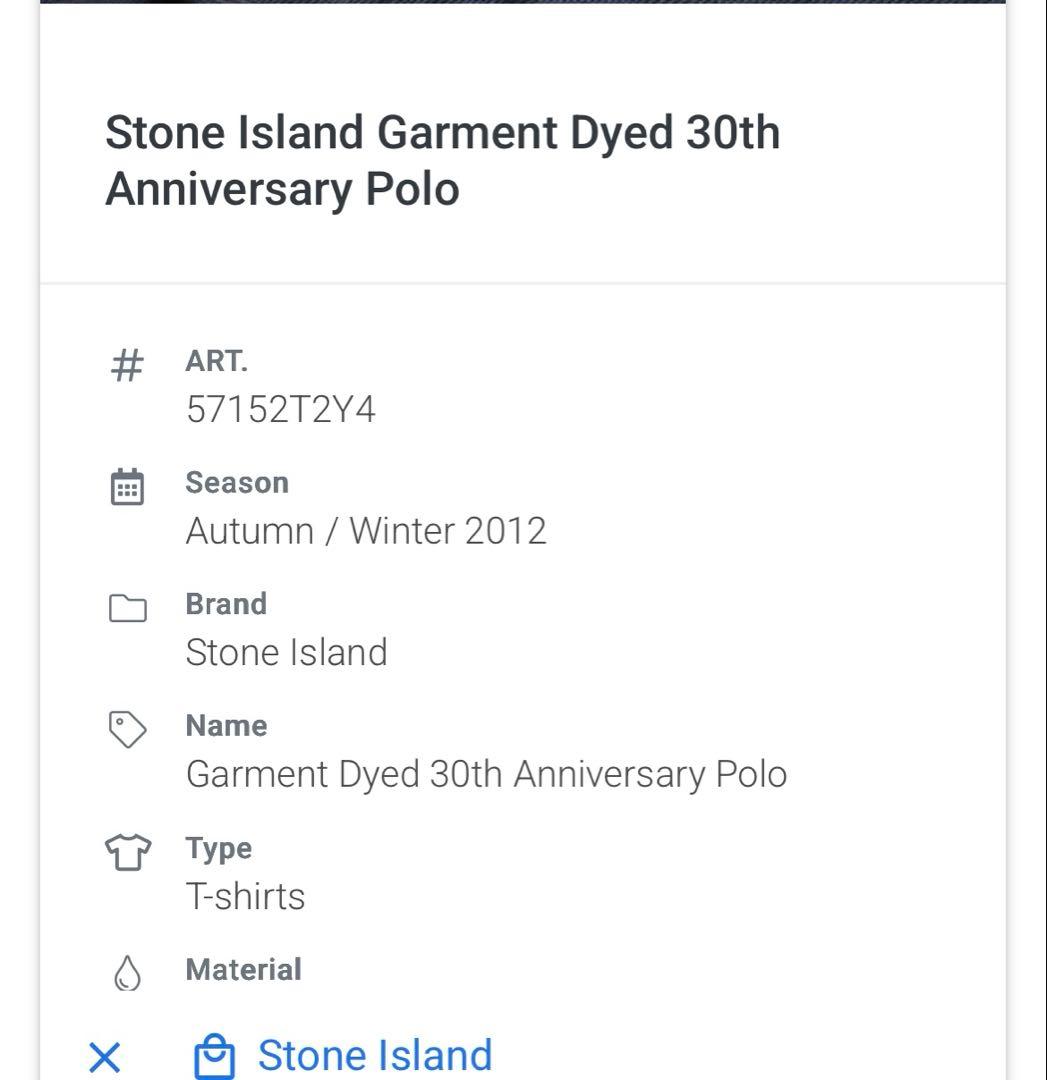
Task: Click the T-shirts type value
Action: [245, 896]
